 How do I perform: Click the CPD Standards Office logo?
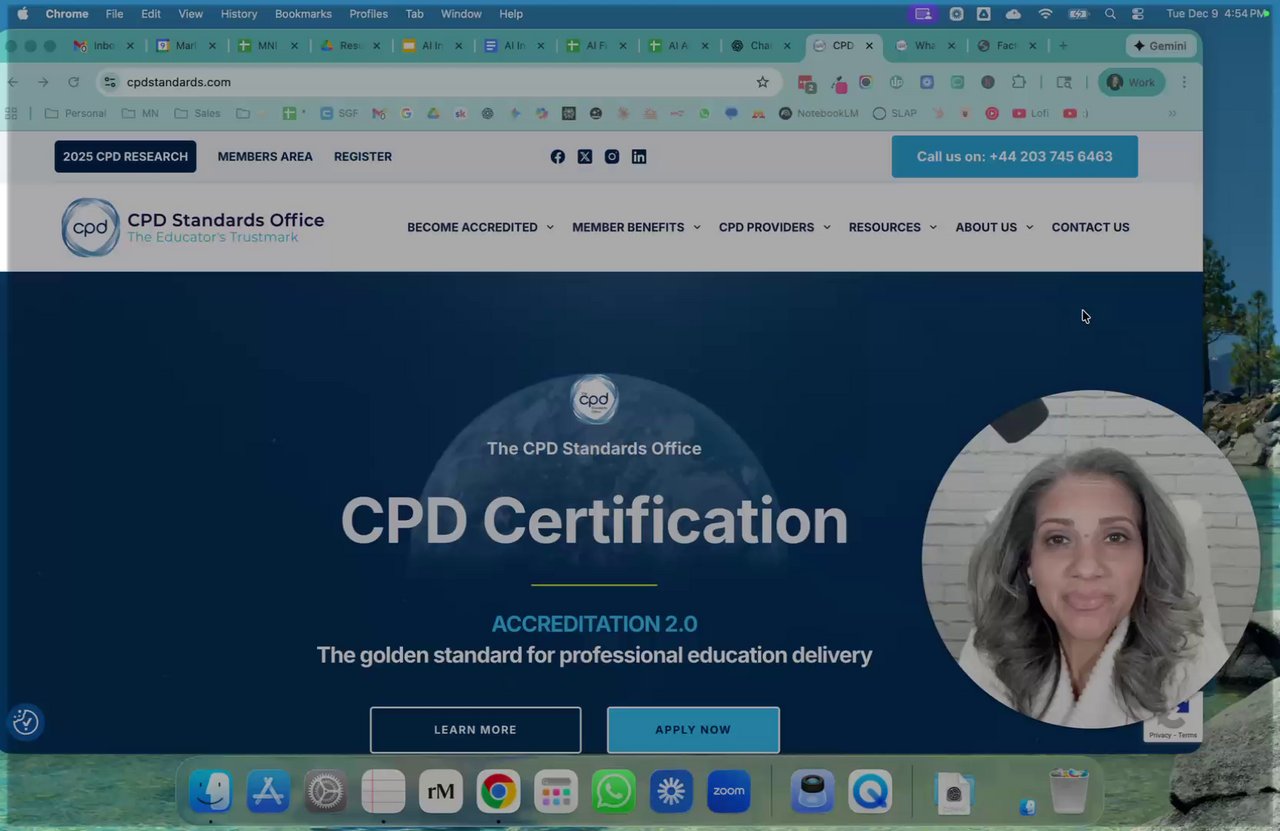tap(193, 227)
